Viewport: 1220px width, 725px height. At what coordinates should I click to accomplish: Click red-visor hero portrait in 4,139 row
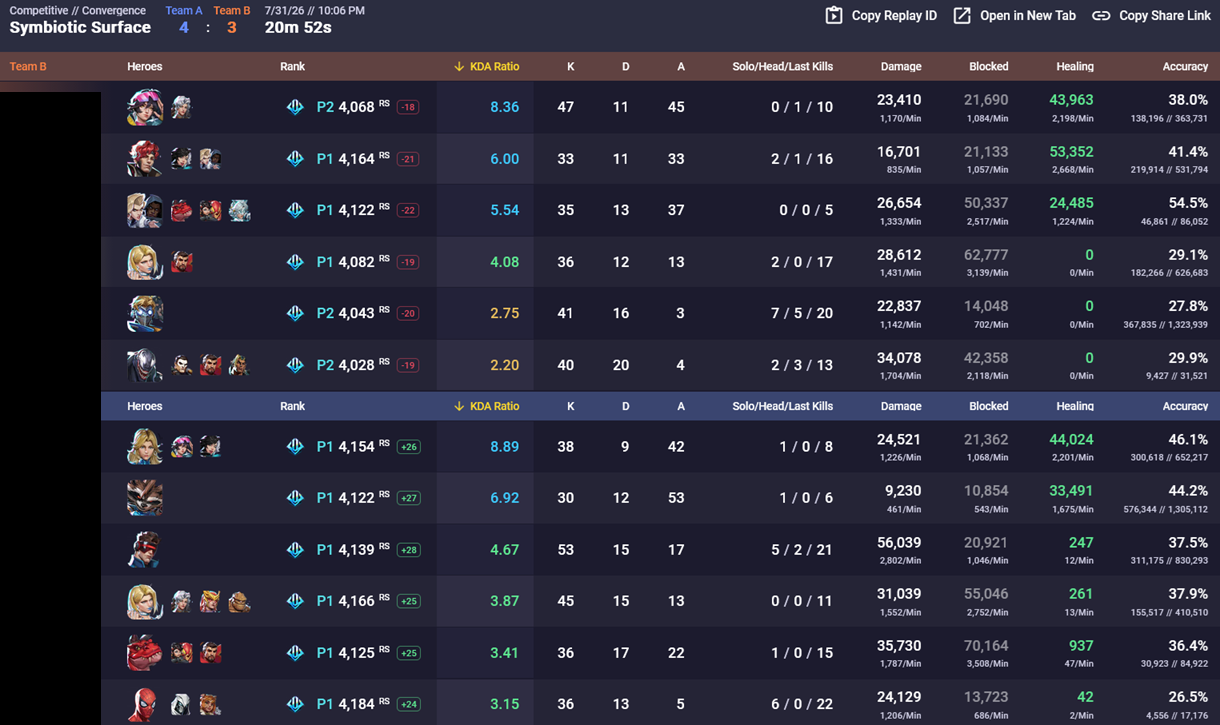click(x=145, y=549)
